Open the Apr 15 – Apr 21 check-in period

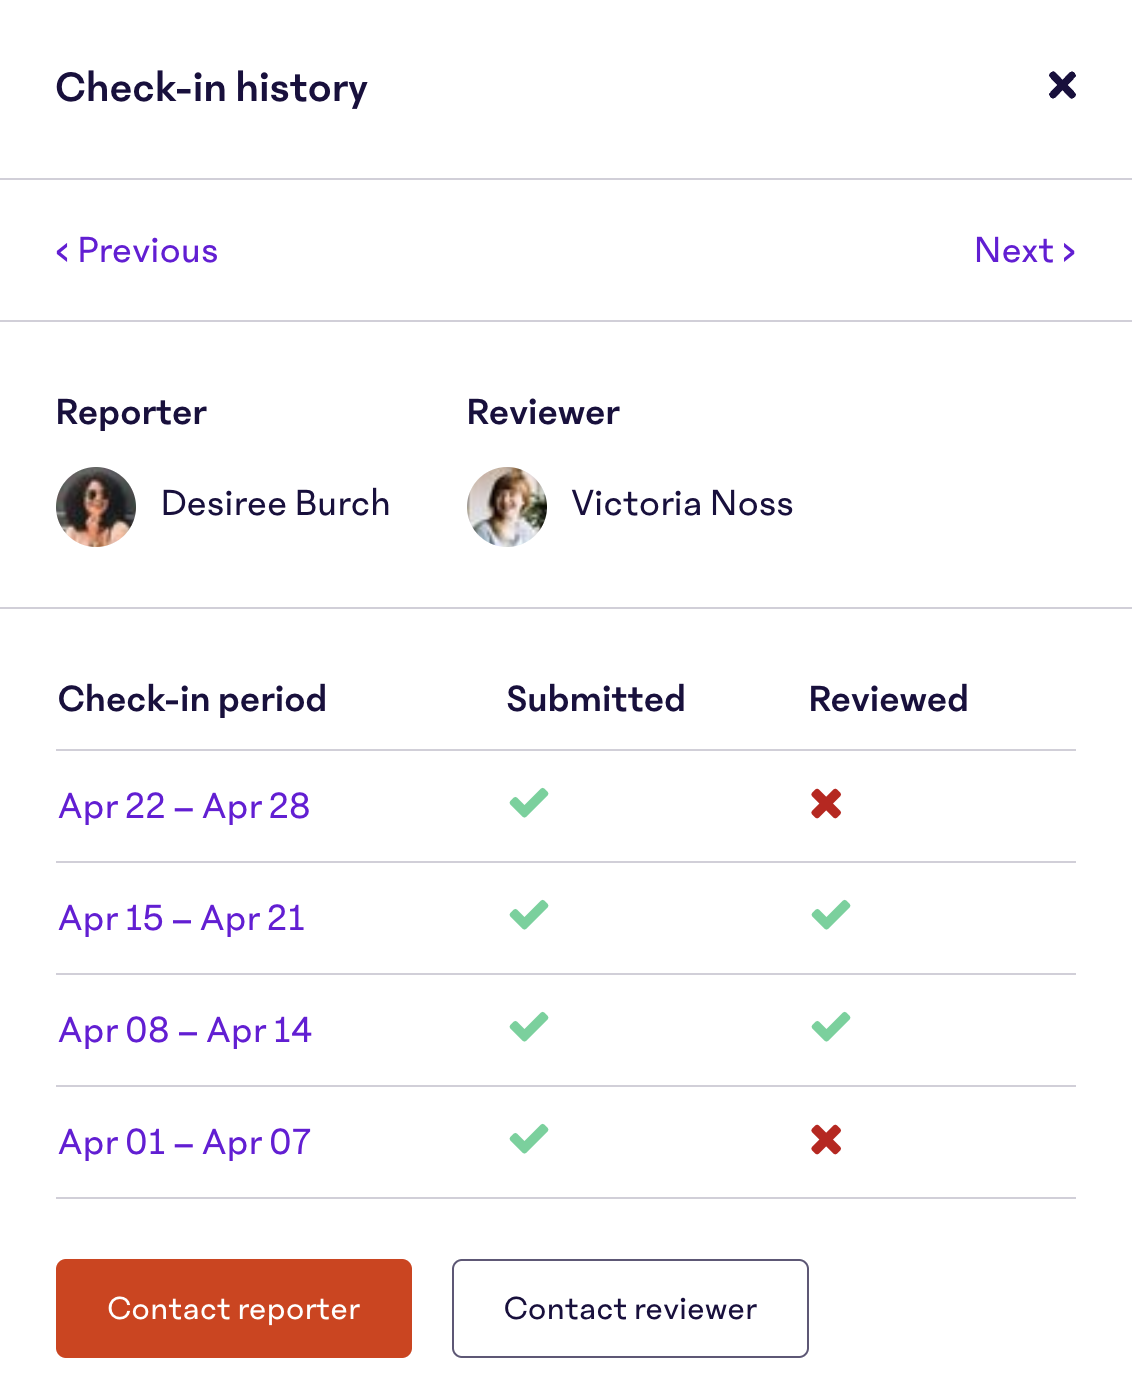pyautogui.click(x=181, y=918)
